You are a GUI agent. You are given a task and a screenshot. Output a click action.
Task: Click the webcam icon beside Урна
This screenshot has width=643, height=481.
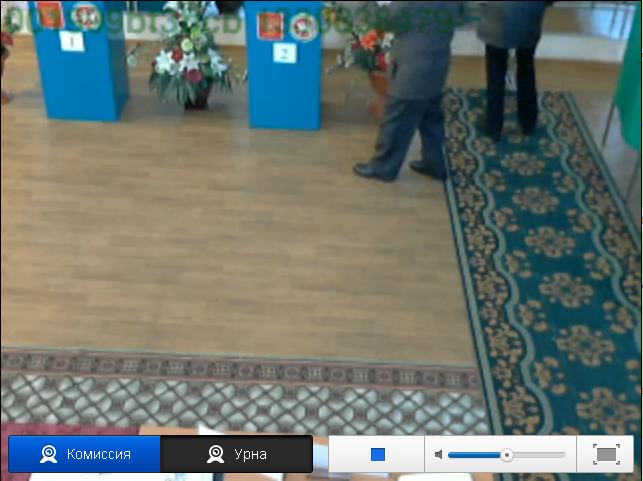pos(215,454)
